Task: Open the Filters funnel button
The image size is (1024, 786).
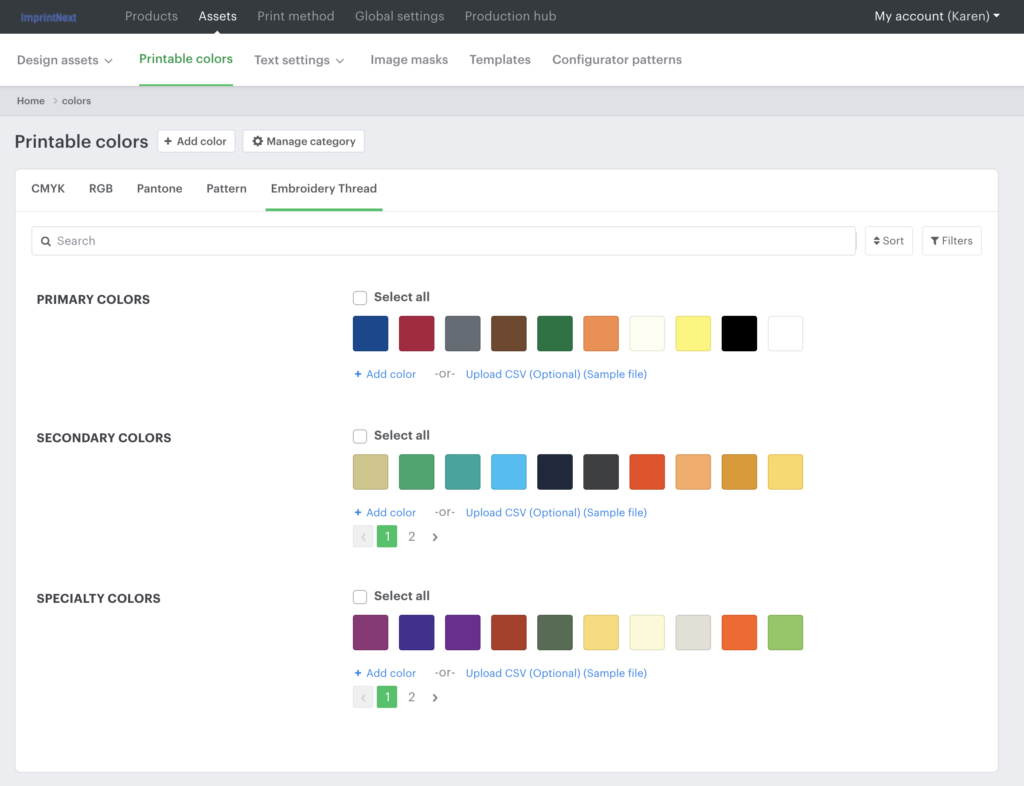Action: [951, 241]
